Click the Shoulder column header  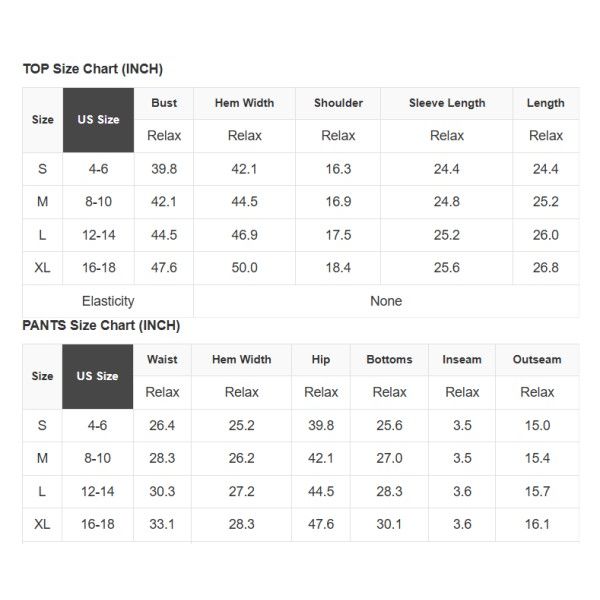pyautogui.click(x=338, y=103)
